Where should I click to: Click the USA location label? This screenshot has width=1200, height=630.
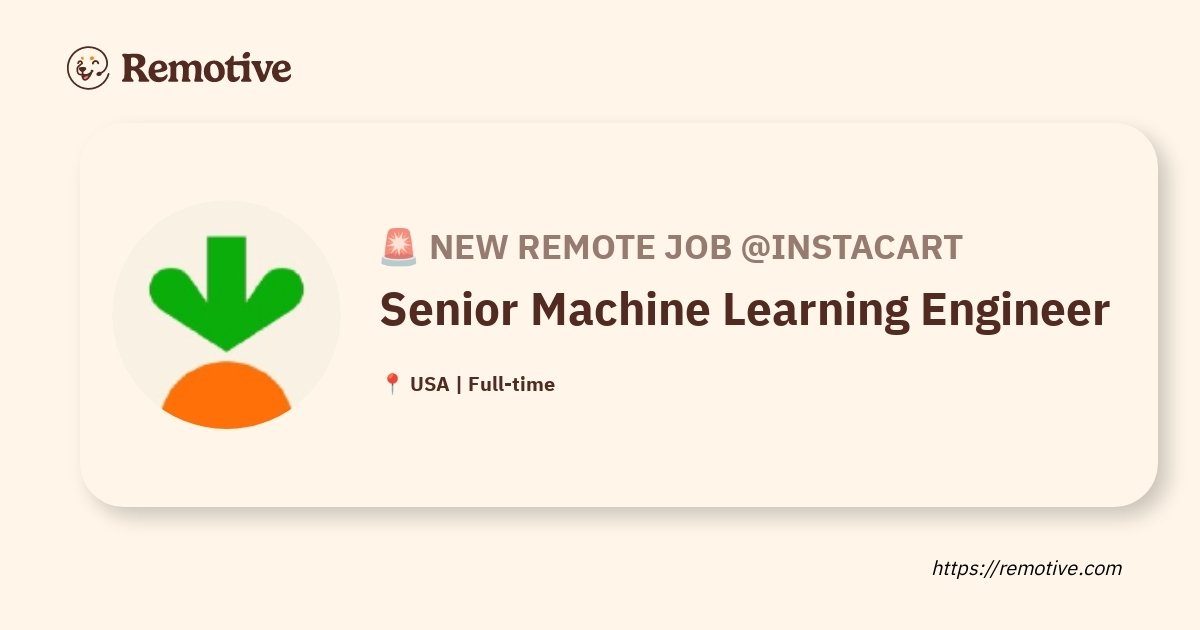[x=430, y=384]
